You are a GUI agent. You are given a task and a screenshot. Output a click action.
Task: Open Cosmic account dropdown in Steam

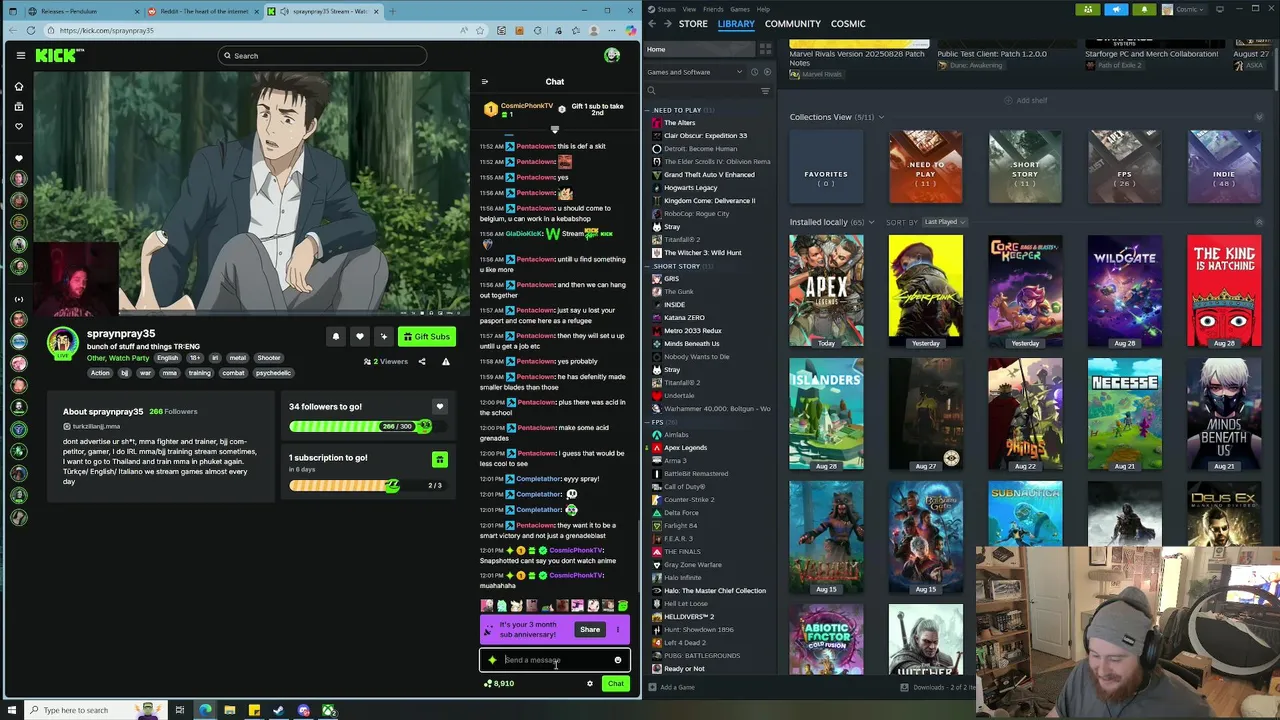(x=1184, y=9)
